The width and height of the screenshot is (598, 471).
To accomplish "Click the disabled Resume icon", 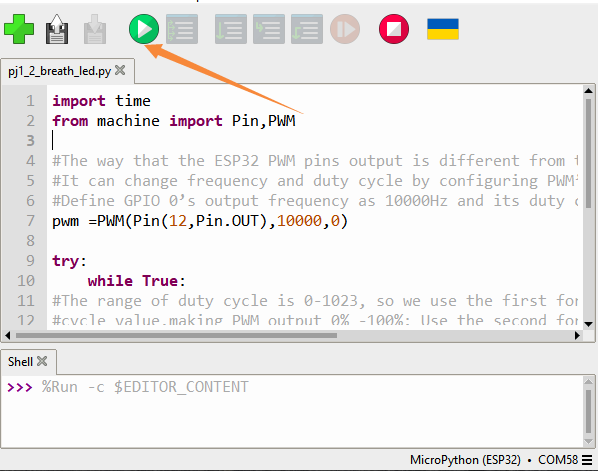I will [345, 29].
